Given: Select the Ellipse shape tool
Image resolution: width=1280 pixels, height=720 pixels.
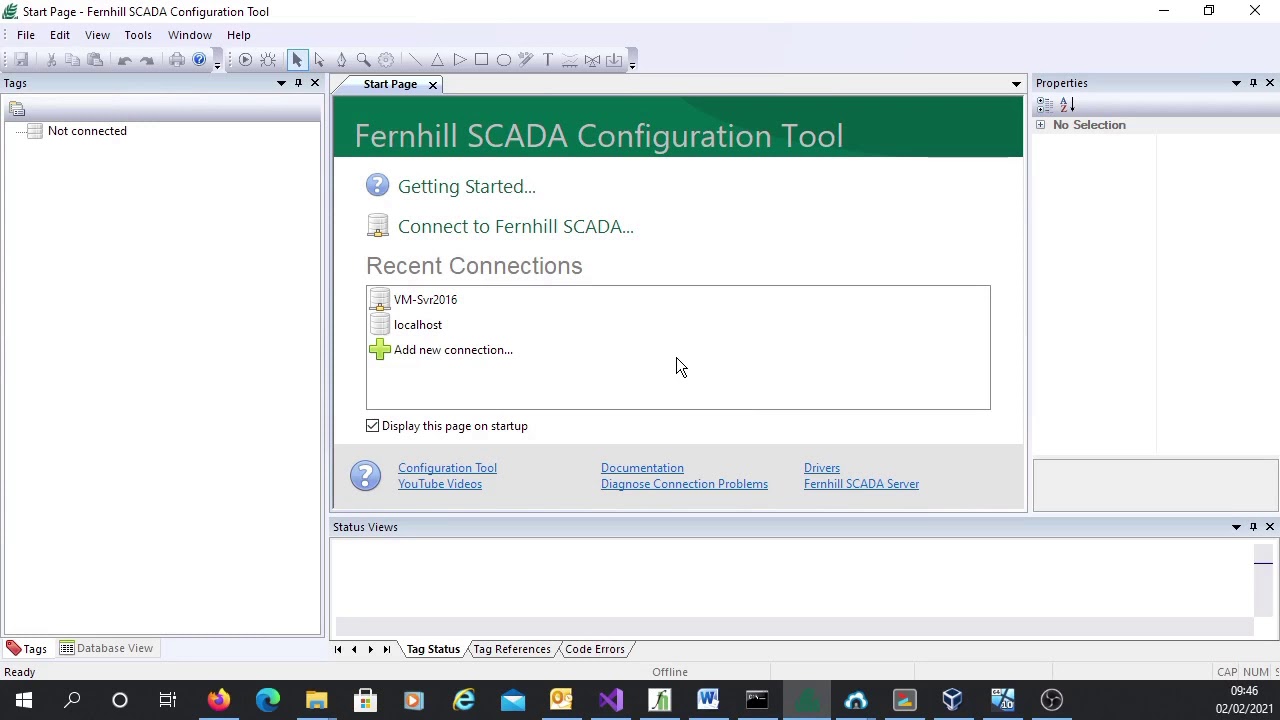Looking at the screenshot, I should pos(504,60).
